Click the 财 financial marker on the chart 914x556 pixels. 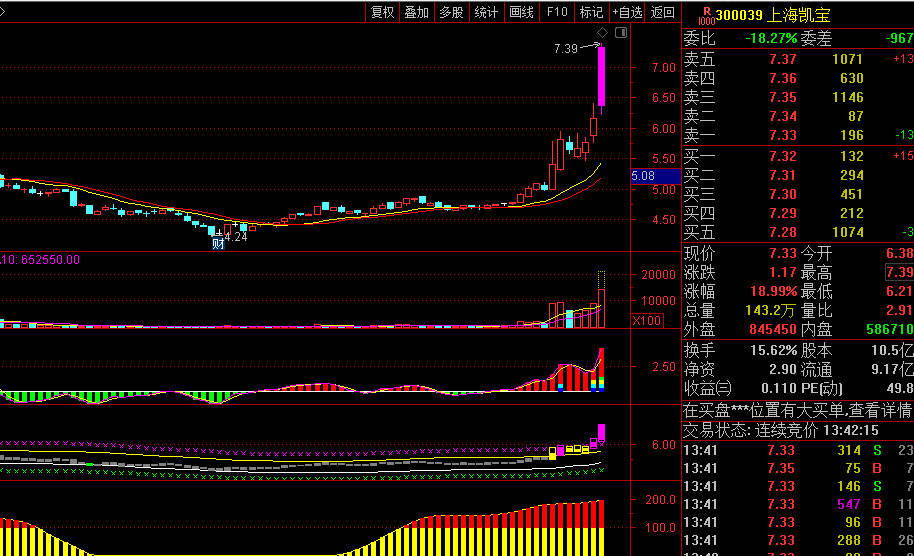pos(218,242)
